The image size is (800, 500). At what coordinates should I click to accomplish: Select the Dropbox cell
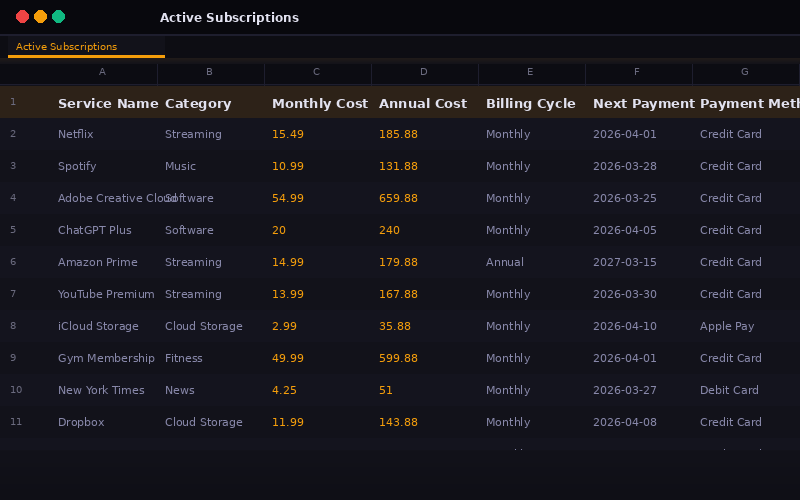[104, 422]
